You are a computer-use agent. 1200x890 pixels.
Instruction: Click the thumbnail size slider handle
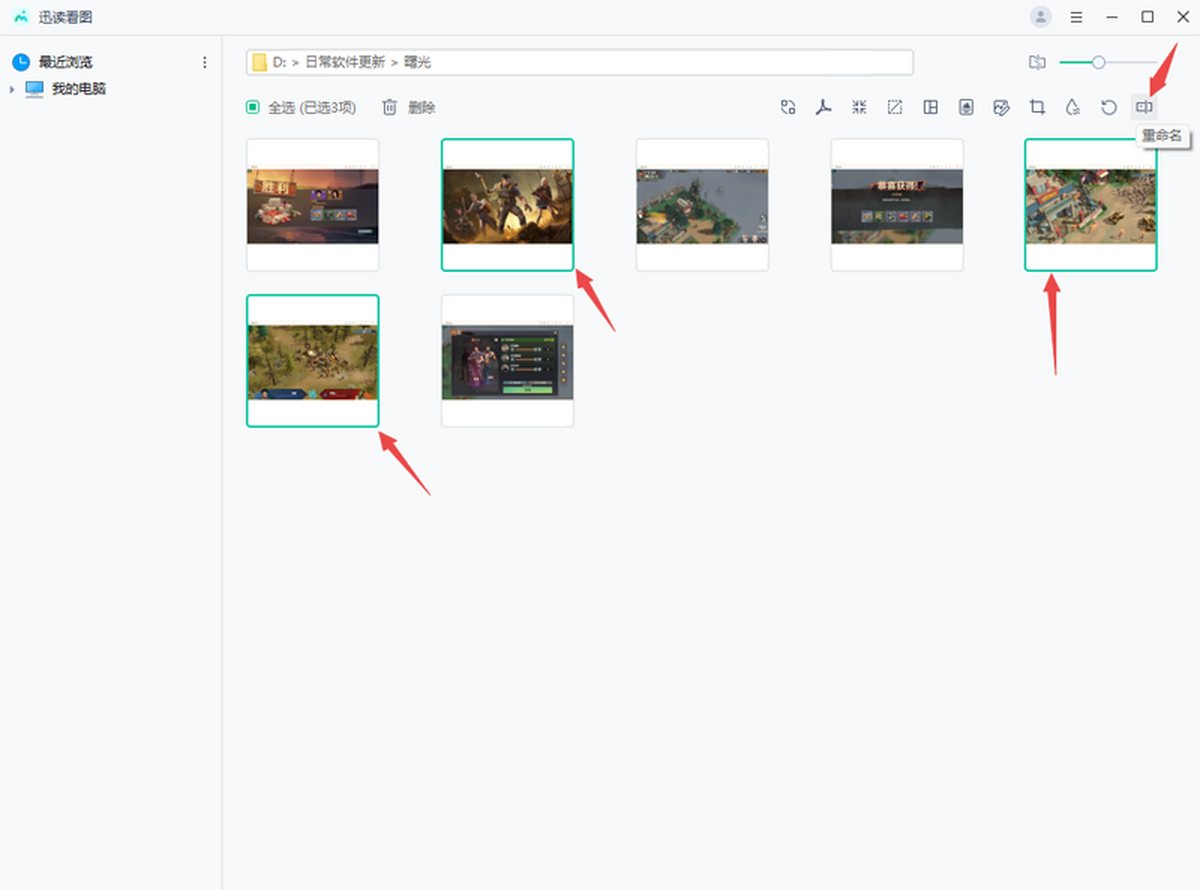[1098, 62]
